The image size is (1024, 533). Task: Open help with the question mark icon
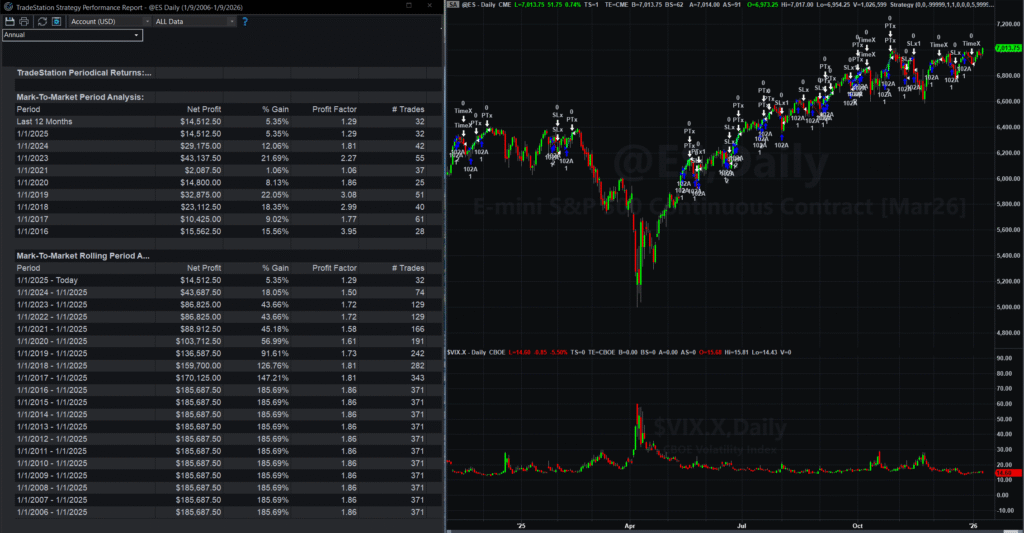[x=245, y=21]
